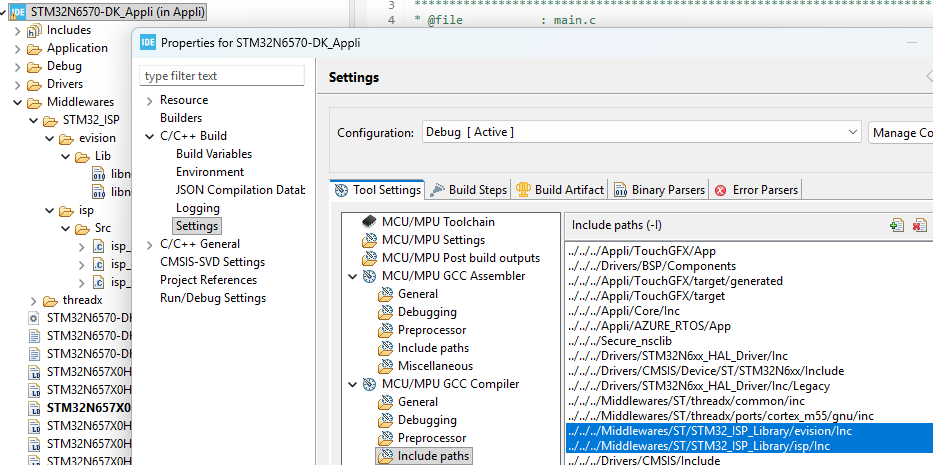Select Build Variables under C/C++ Build
This screenshot has height=465, width=933.
(x=214, y=154)
